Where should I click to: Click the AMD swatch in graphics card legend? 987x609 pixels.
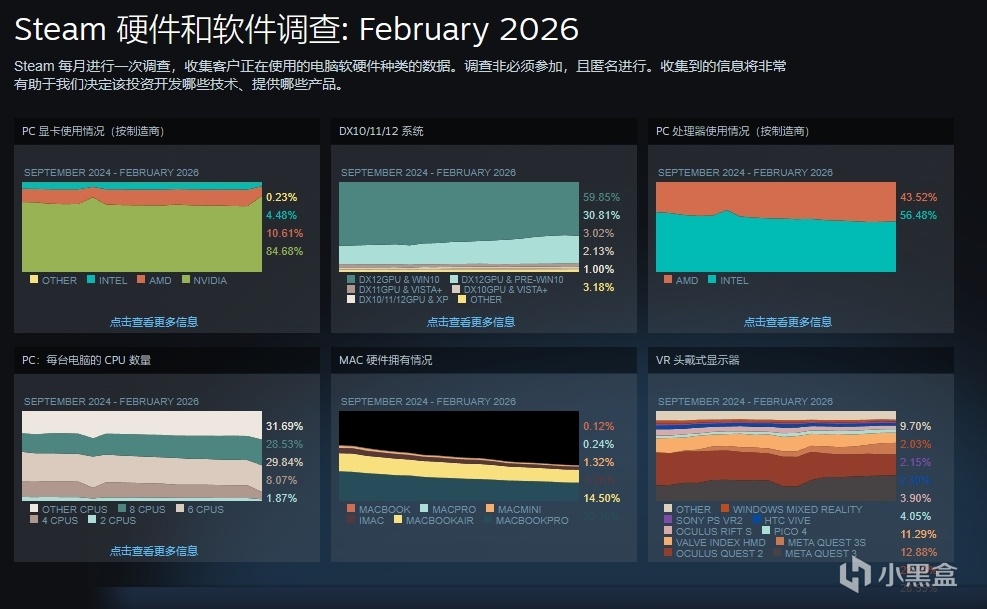[x=141, y=279]
